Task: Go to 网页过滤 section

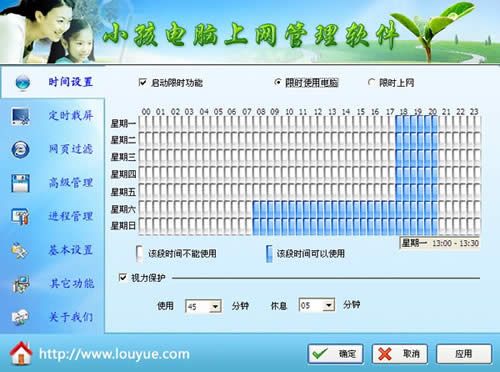Action: pyautogui.click(x=70, y=149)
